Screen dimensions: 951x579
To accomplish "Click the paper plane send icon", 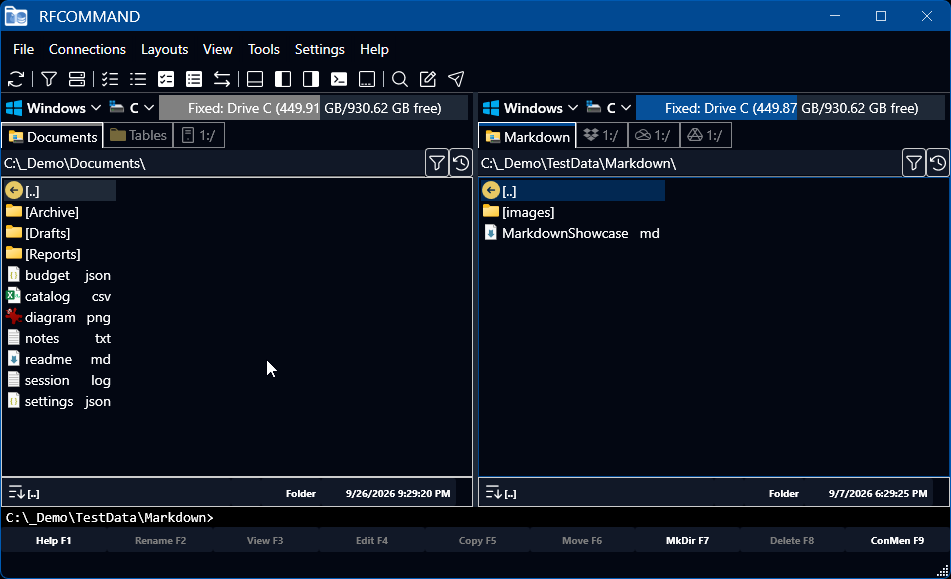I will (456, 79).
